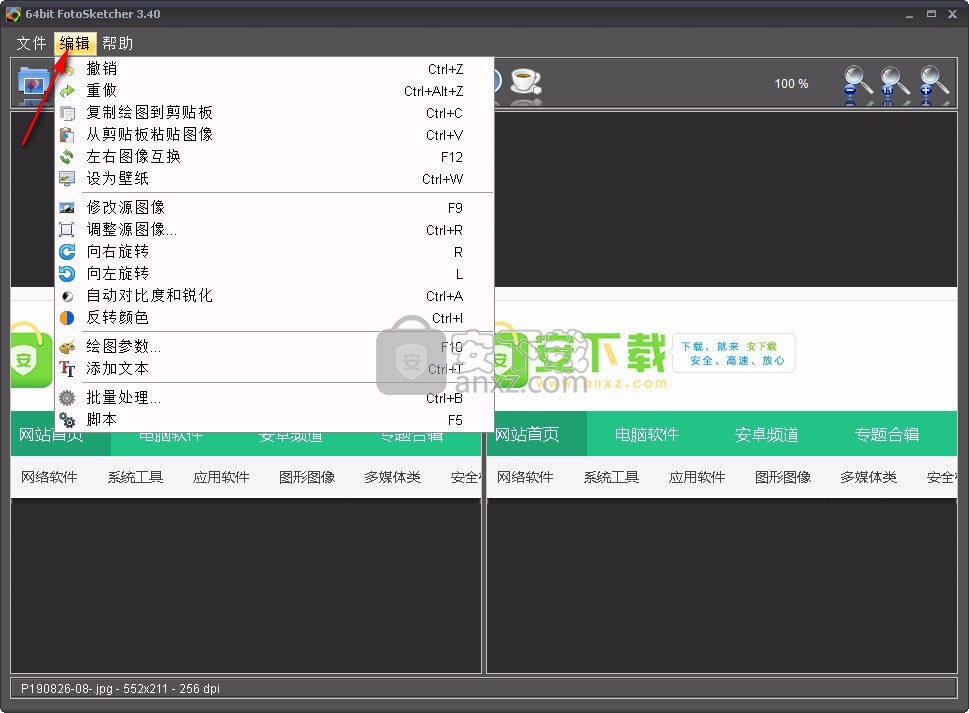Viewport: 969px width, 713px height.
Task: Select 脚本 entry
Action: (x=274, y=420)
